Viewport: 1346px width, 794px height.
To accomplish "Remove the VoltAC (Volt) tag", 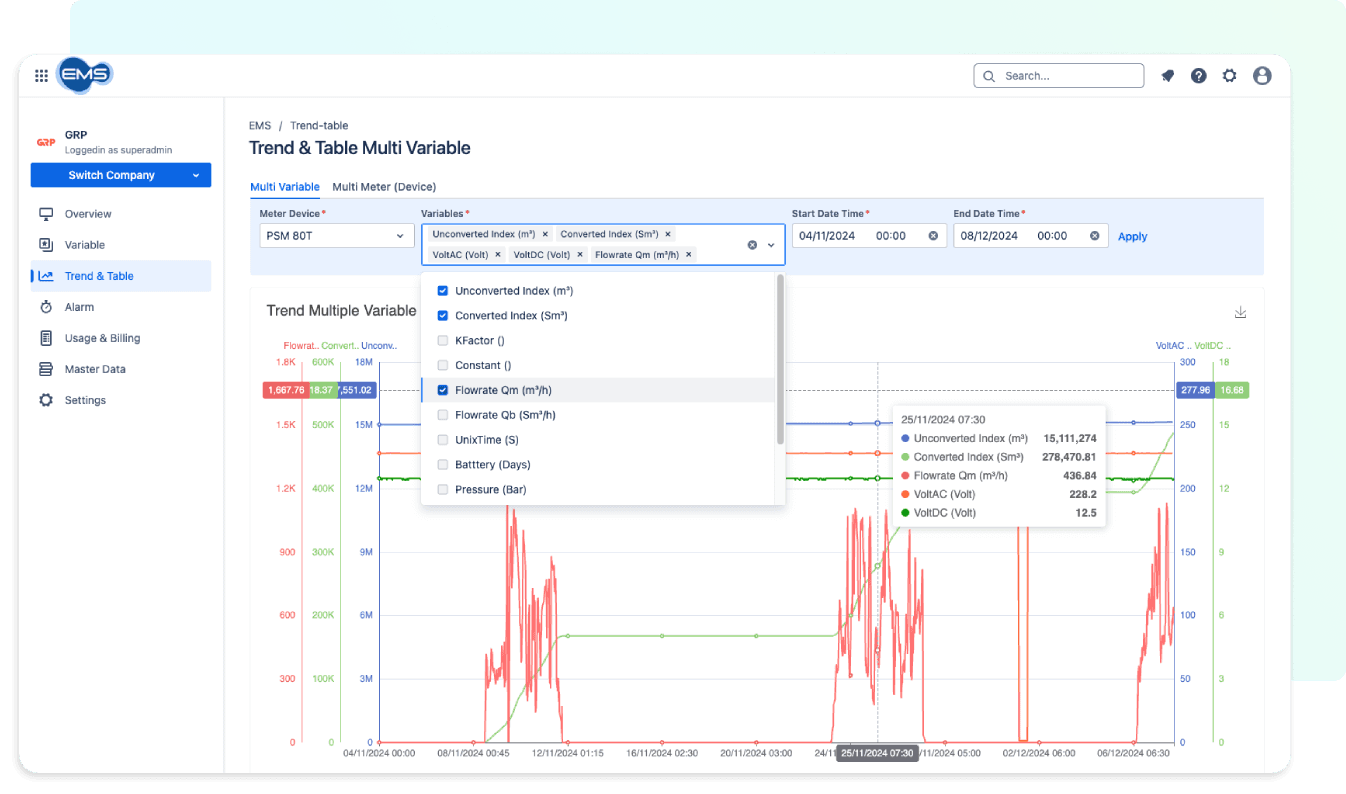I will [498, 255].
